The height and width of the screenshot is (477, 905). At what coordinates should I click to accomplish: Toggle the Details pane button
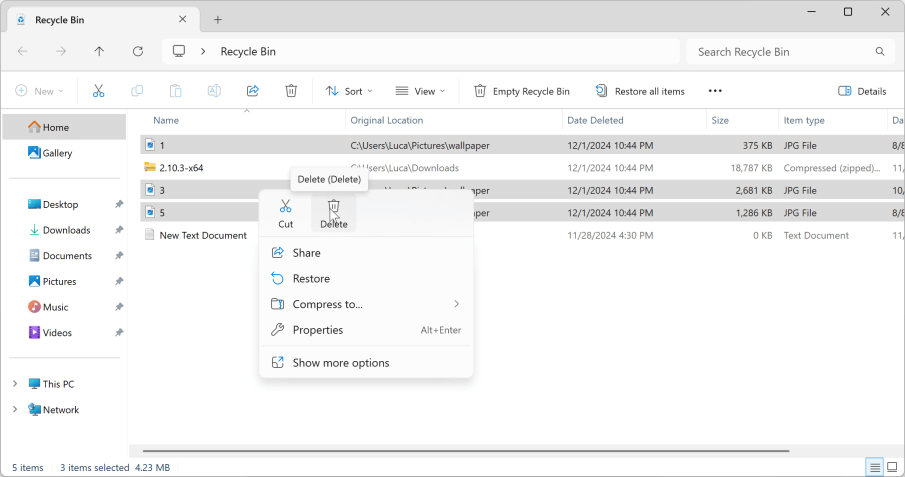pyautogui.click(x=862, y=91)
